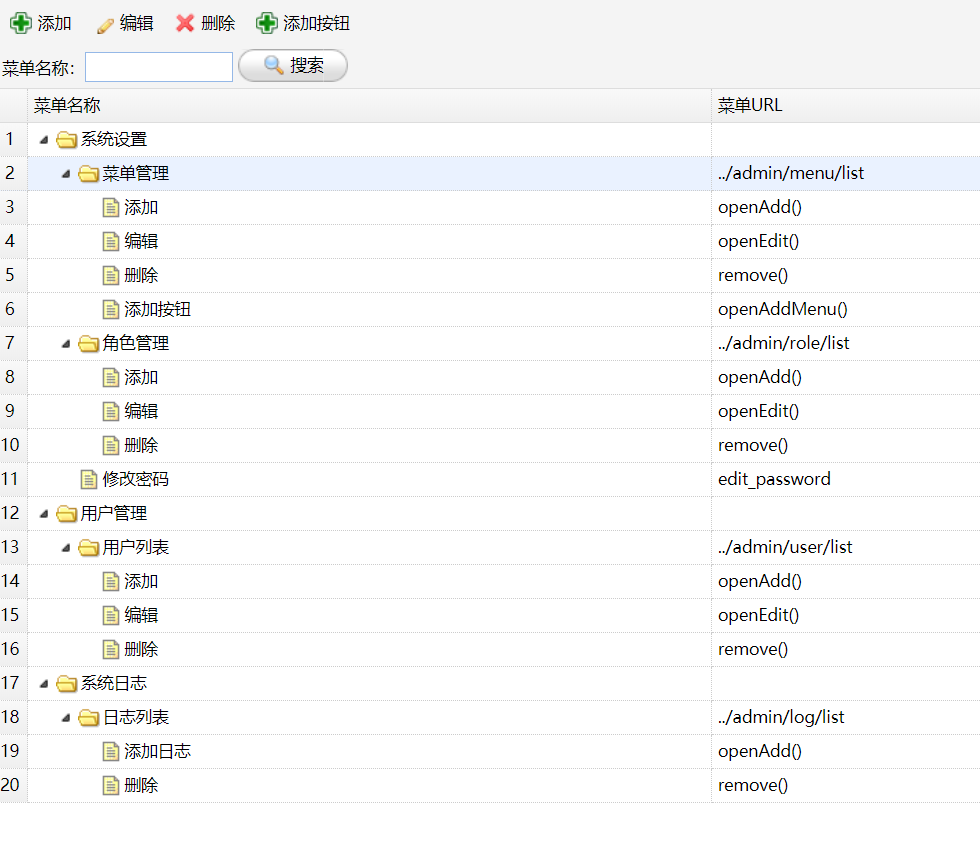Screen dimensions: 980x848
Task: Click the 添加 toolbar button label
Action: coord(54,23)
